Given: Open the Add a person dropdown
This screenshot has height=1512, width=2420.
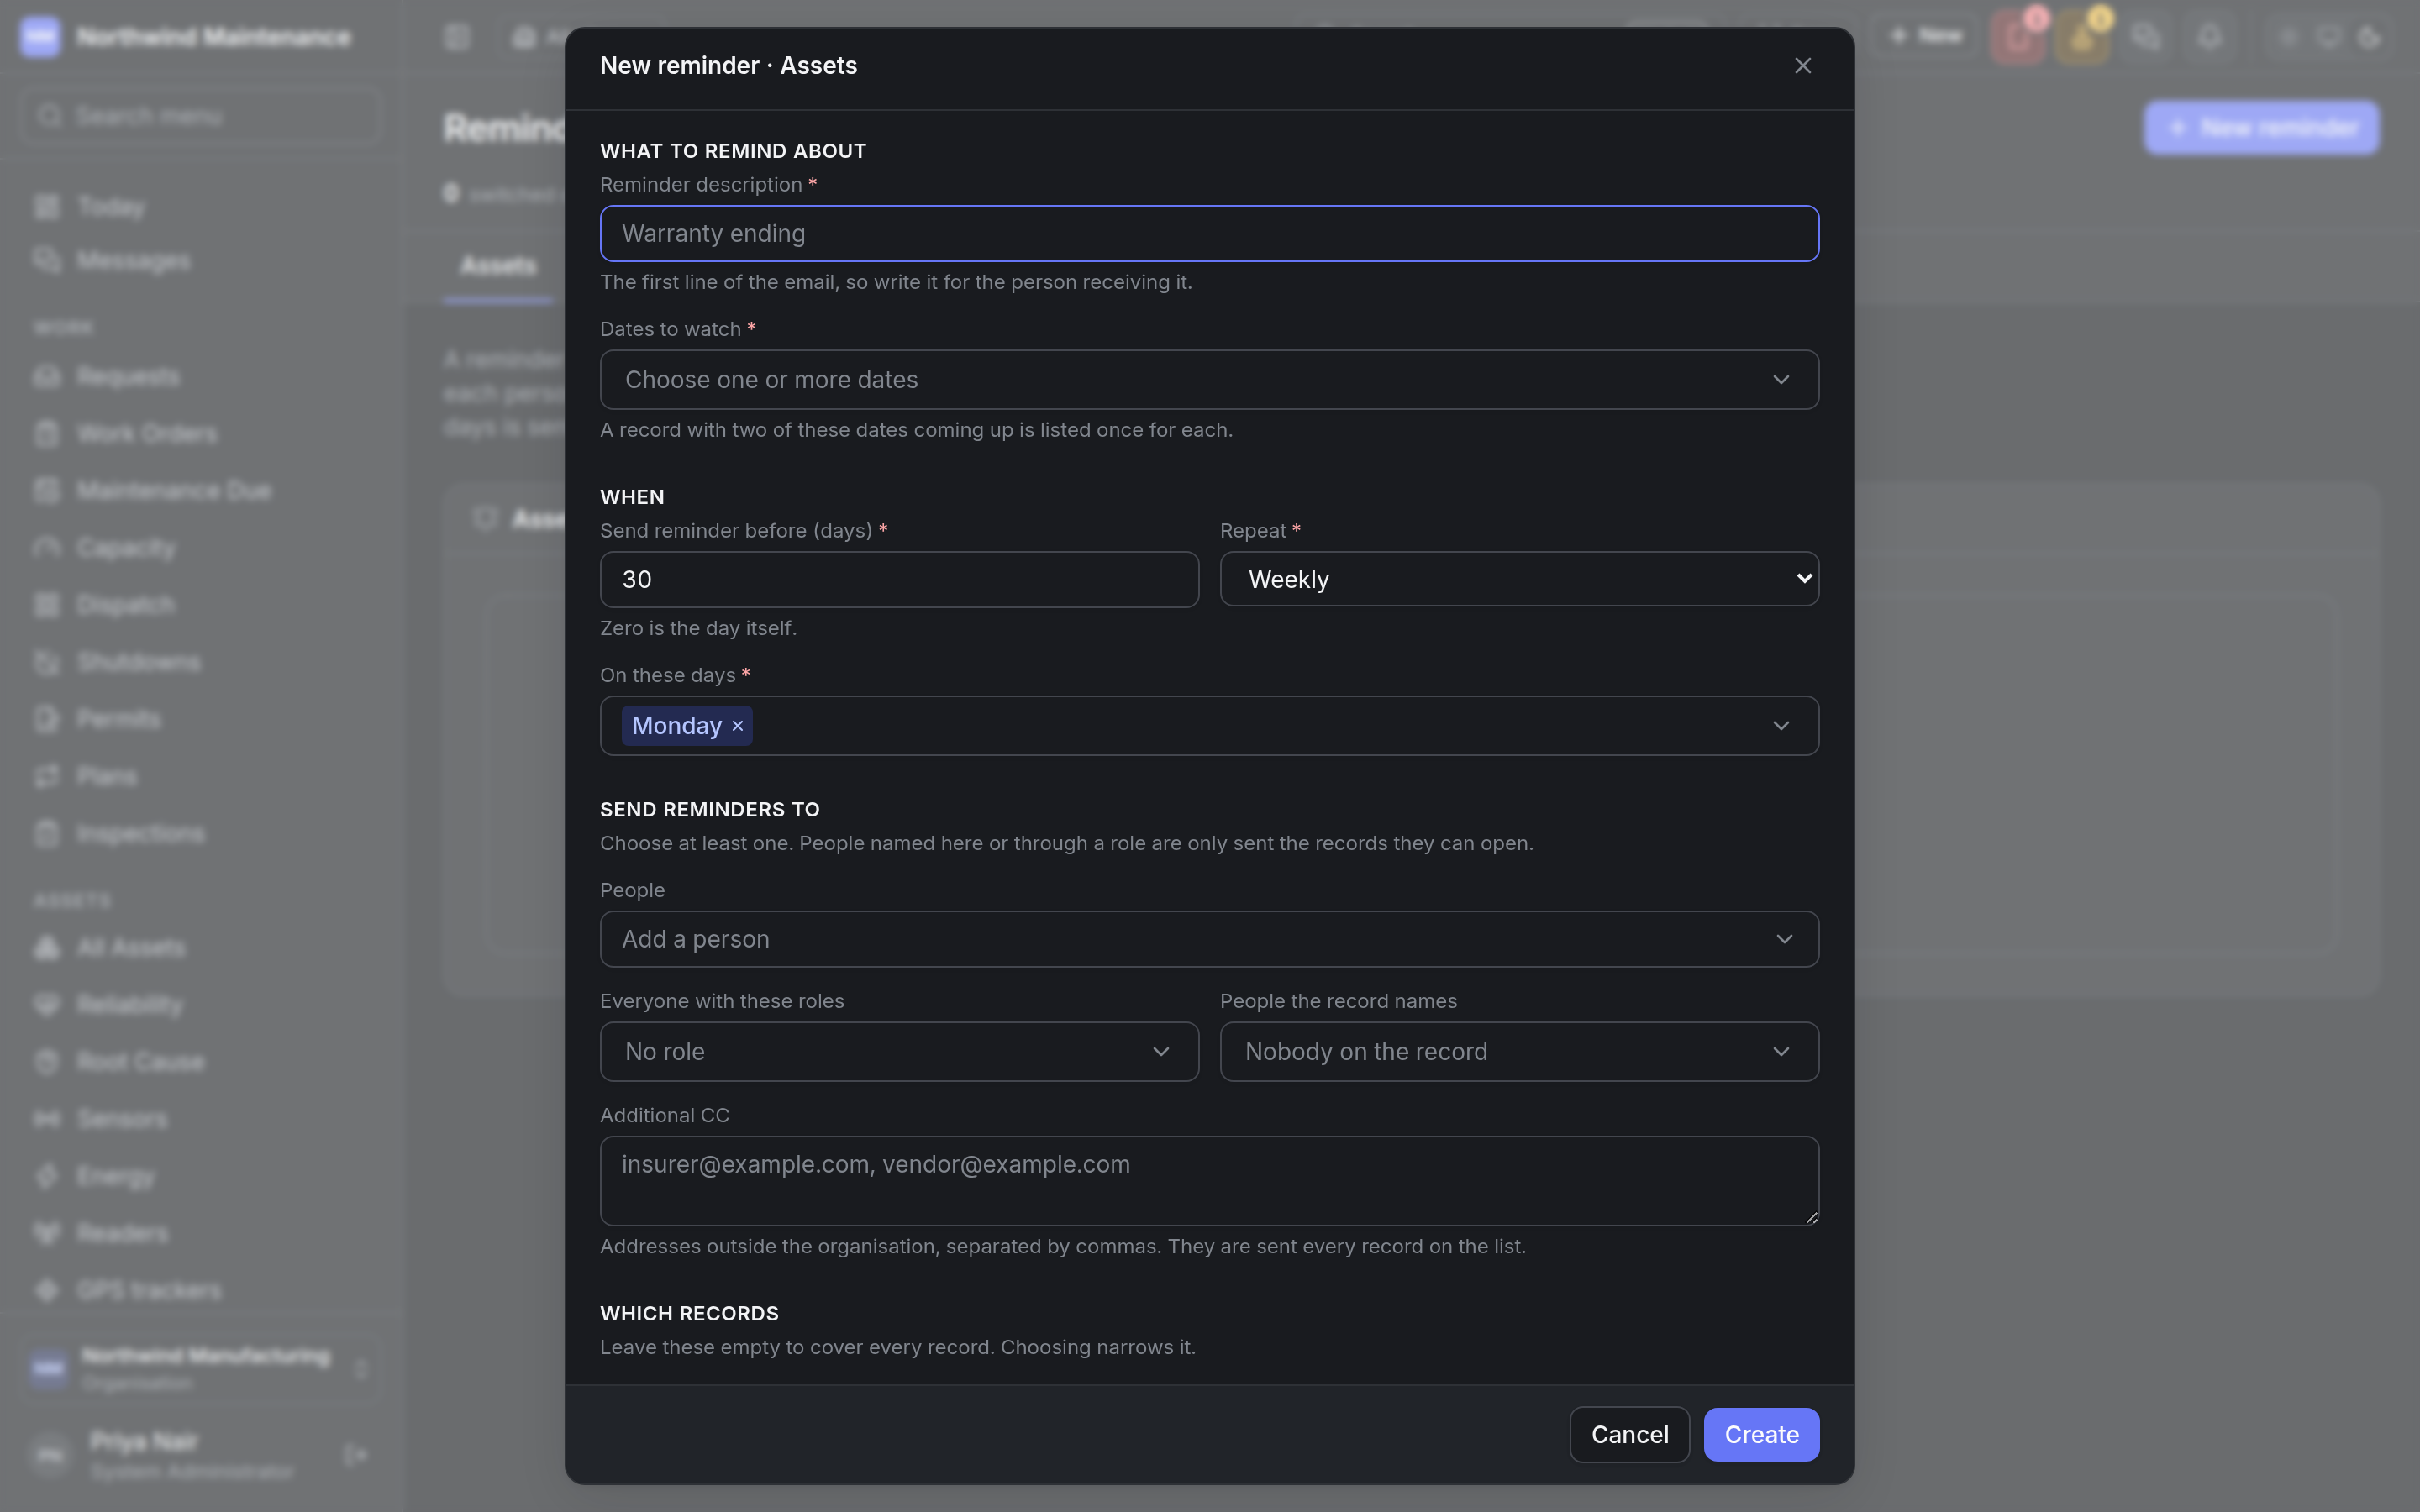Looking at the screenshot, I should coord(1209,939).
